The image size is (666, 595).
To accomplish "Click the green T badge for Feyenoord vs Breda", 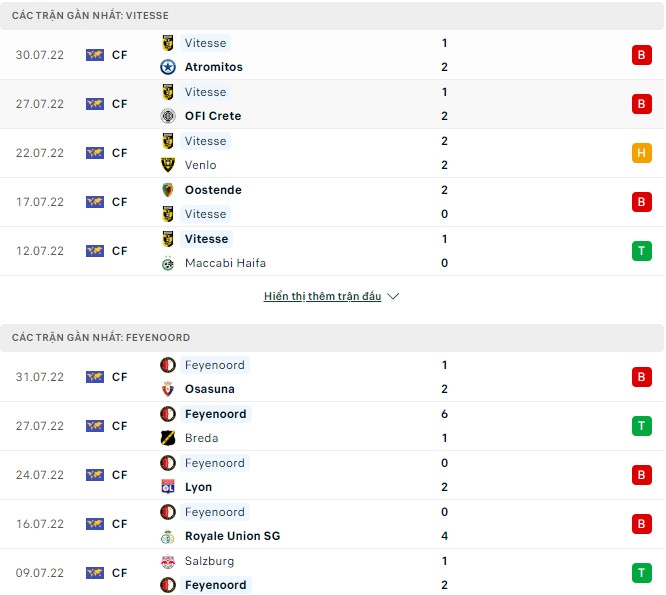I will click(640, 426).
